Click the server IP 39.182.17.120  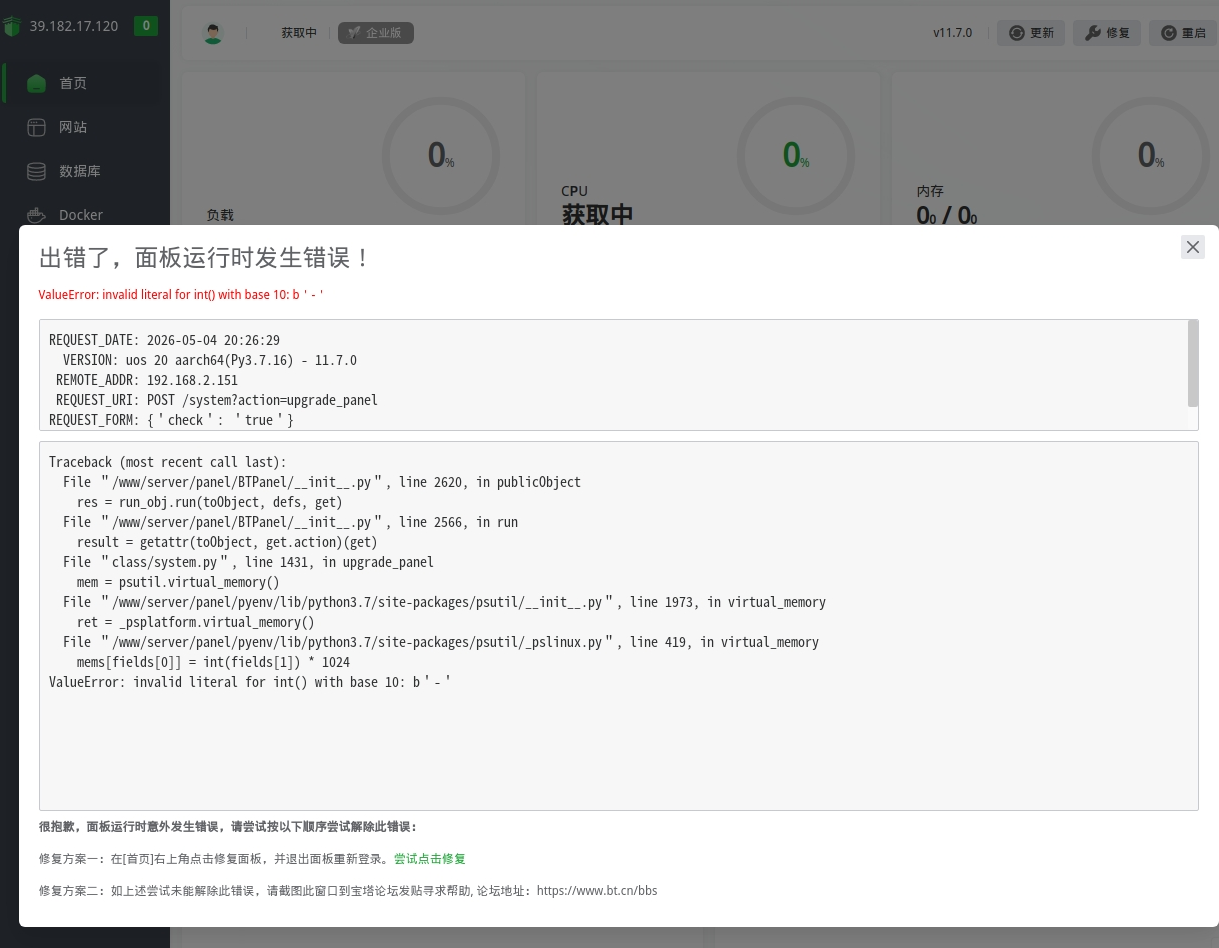tap(74, 26)
